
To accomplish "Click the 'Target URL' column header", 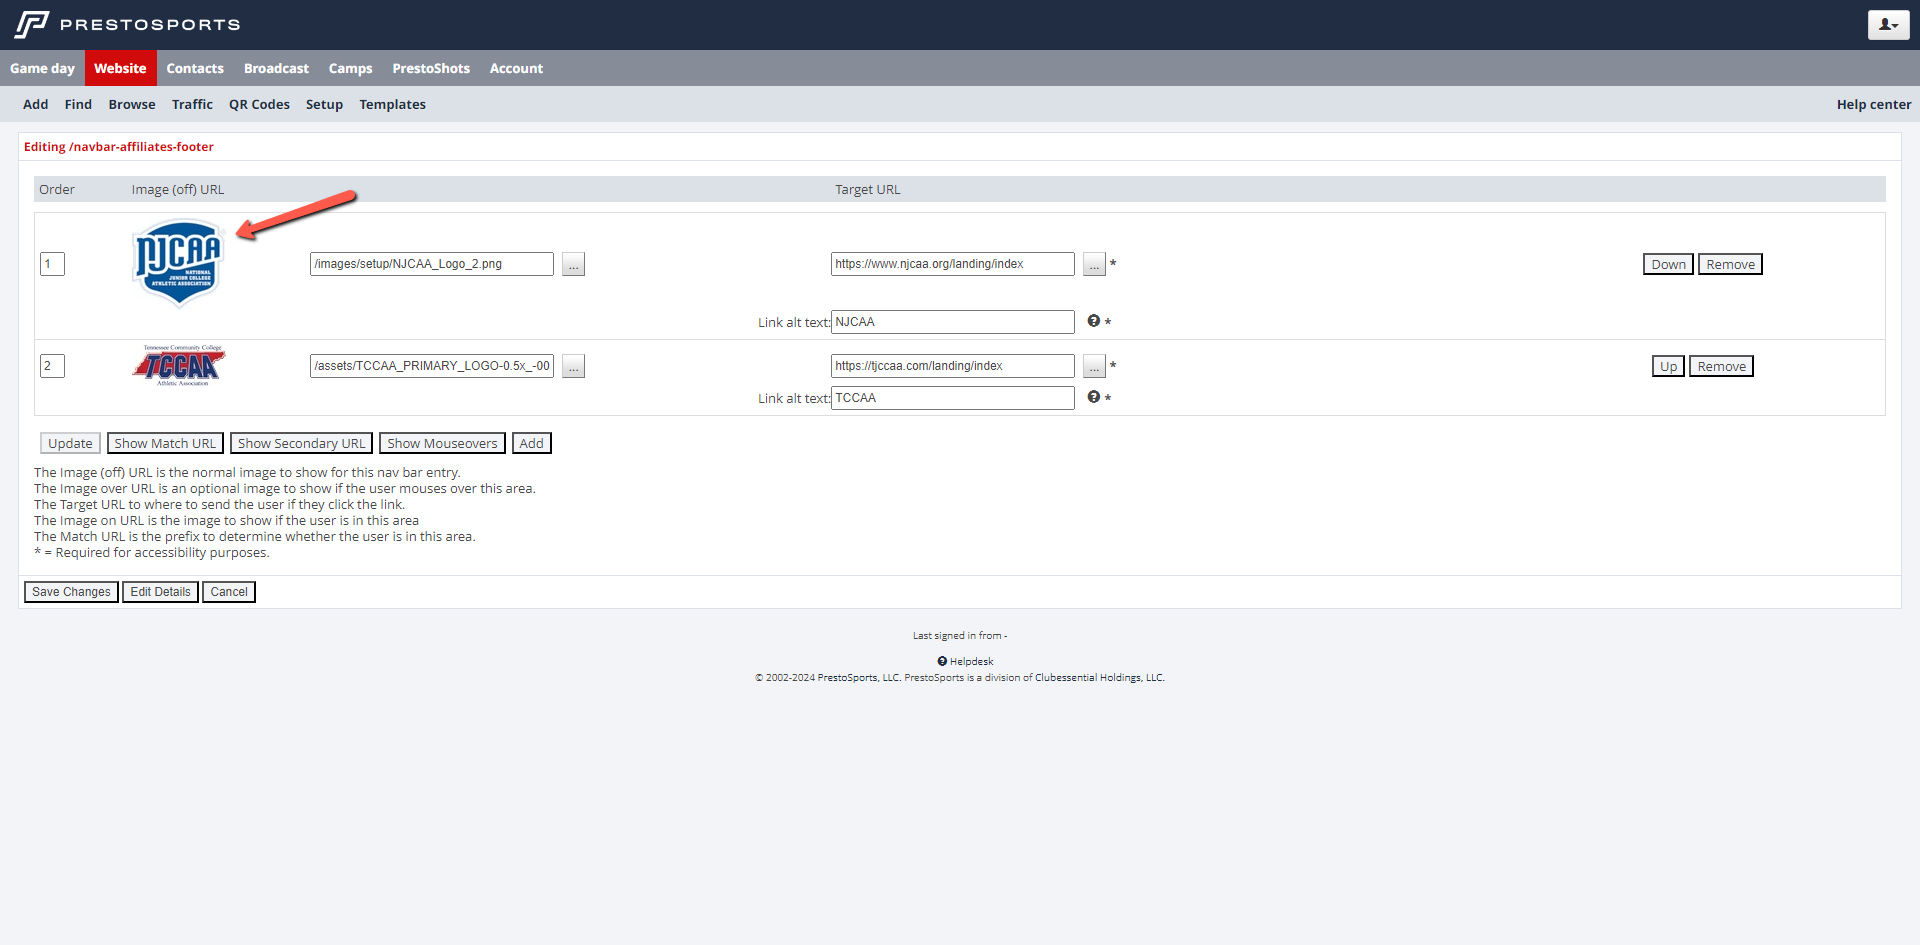I will (867, 189).
